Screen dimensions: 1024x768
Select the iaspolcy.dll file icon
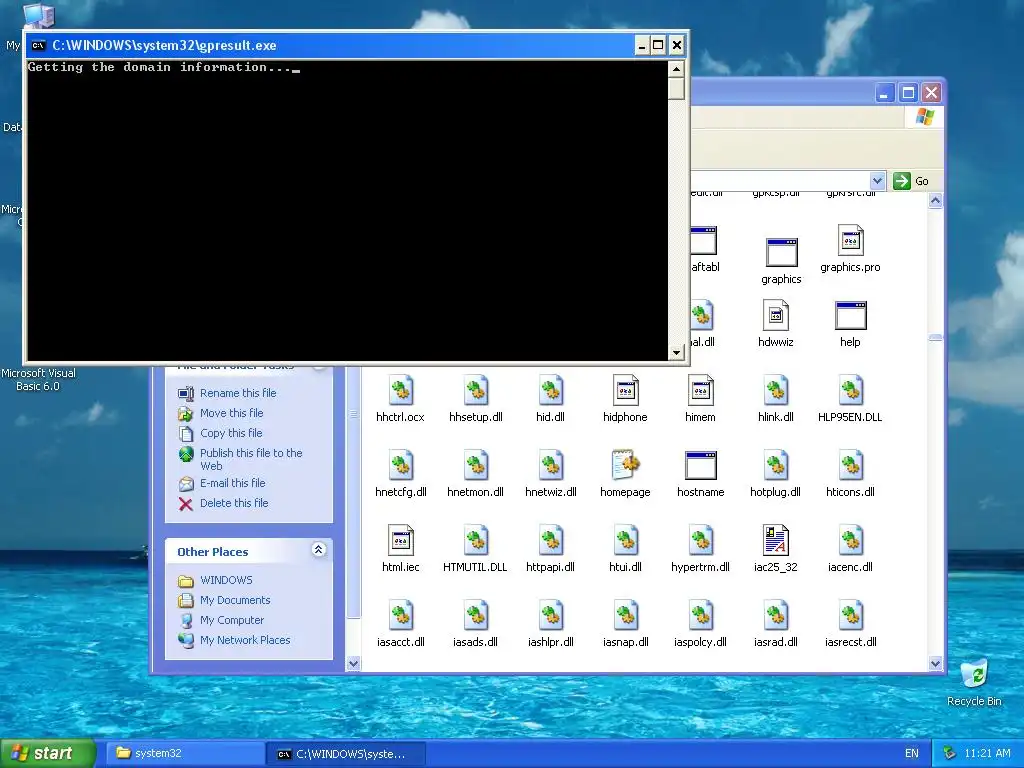(x=700, y=616)
